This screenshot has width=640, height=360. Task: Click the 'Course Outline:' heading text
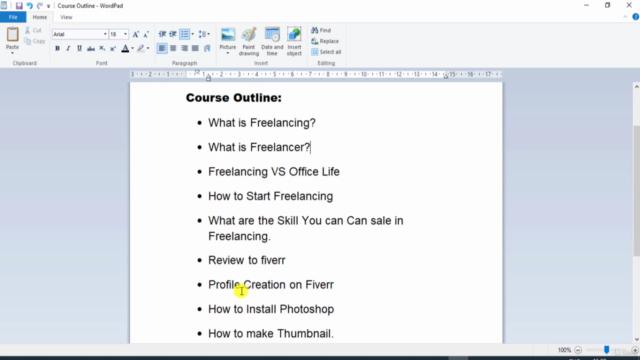tap(234, 98)
